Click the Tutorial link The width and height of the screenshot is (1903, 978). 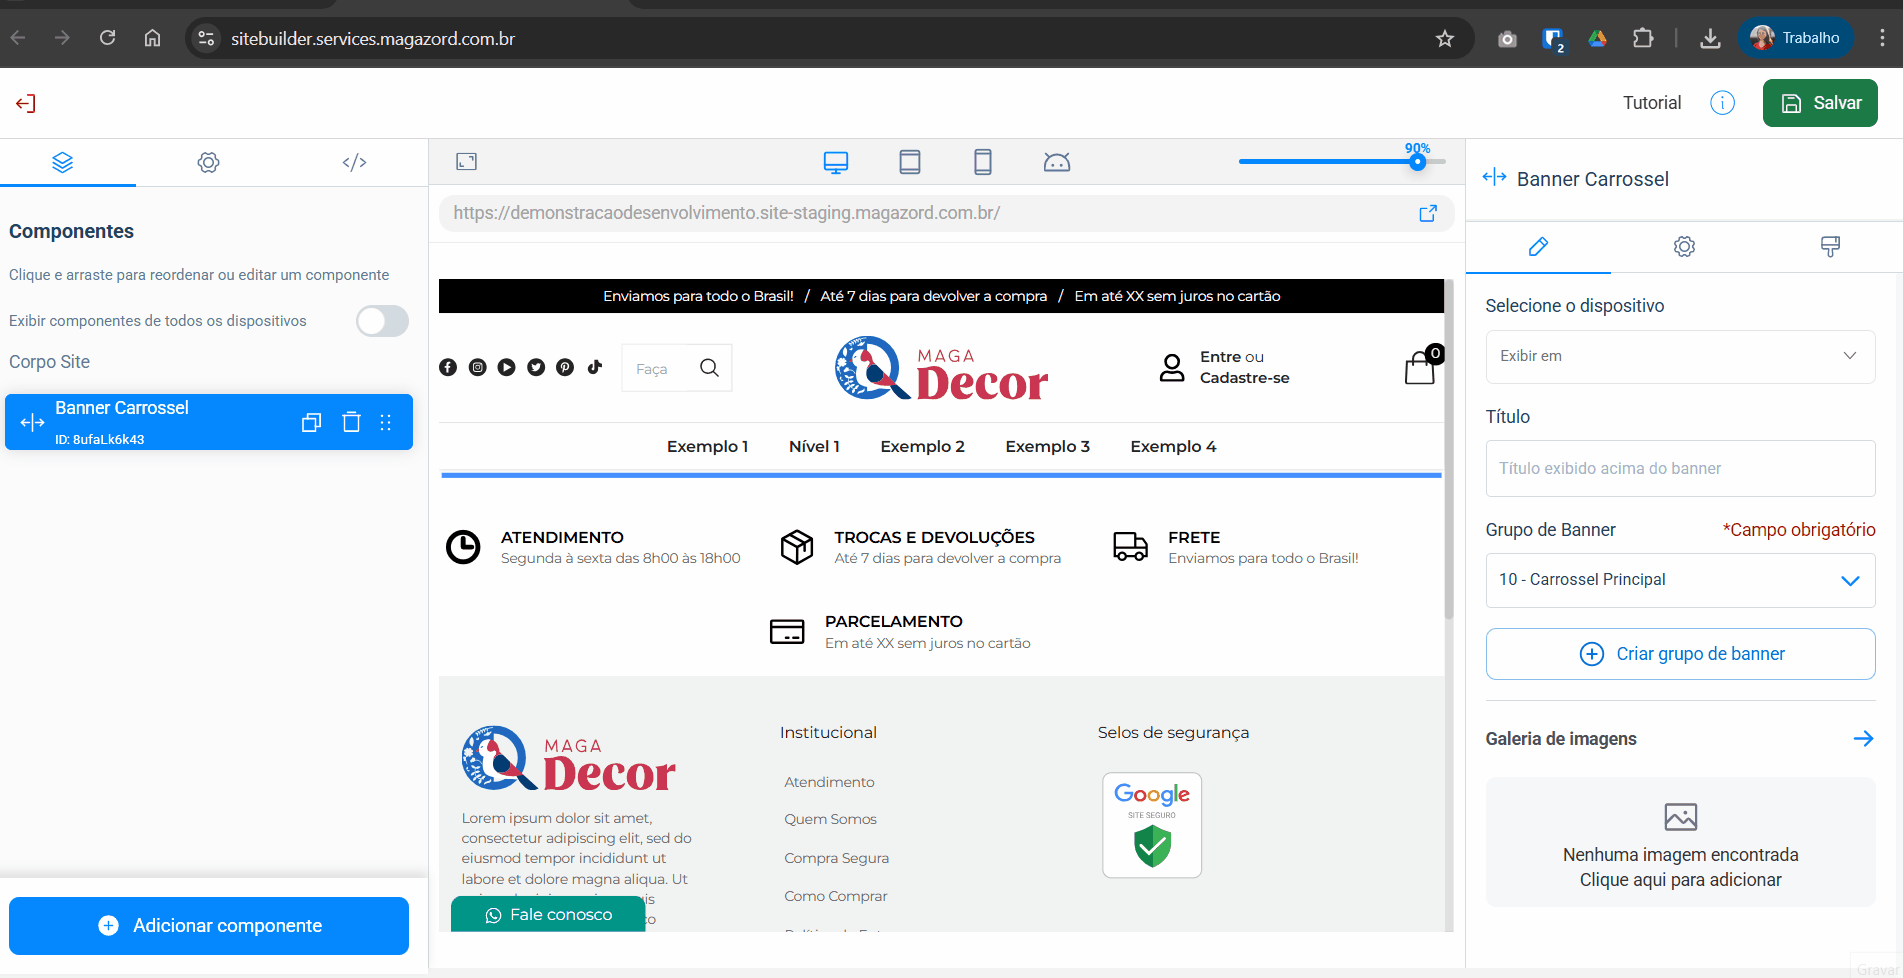[x=1652, y=103]
